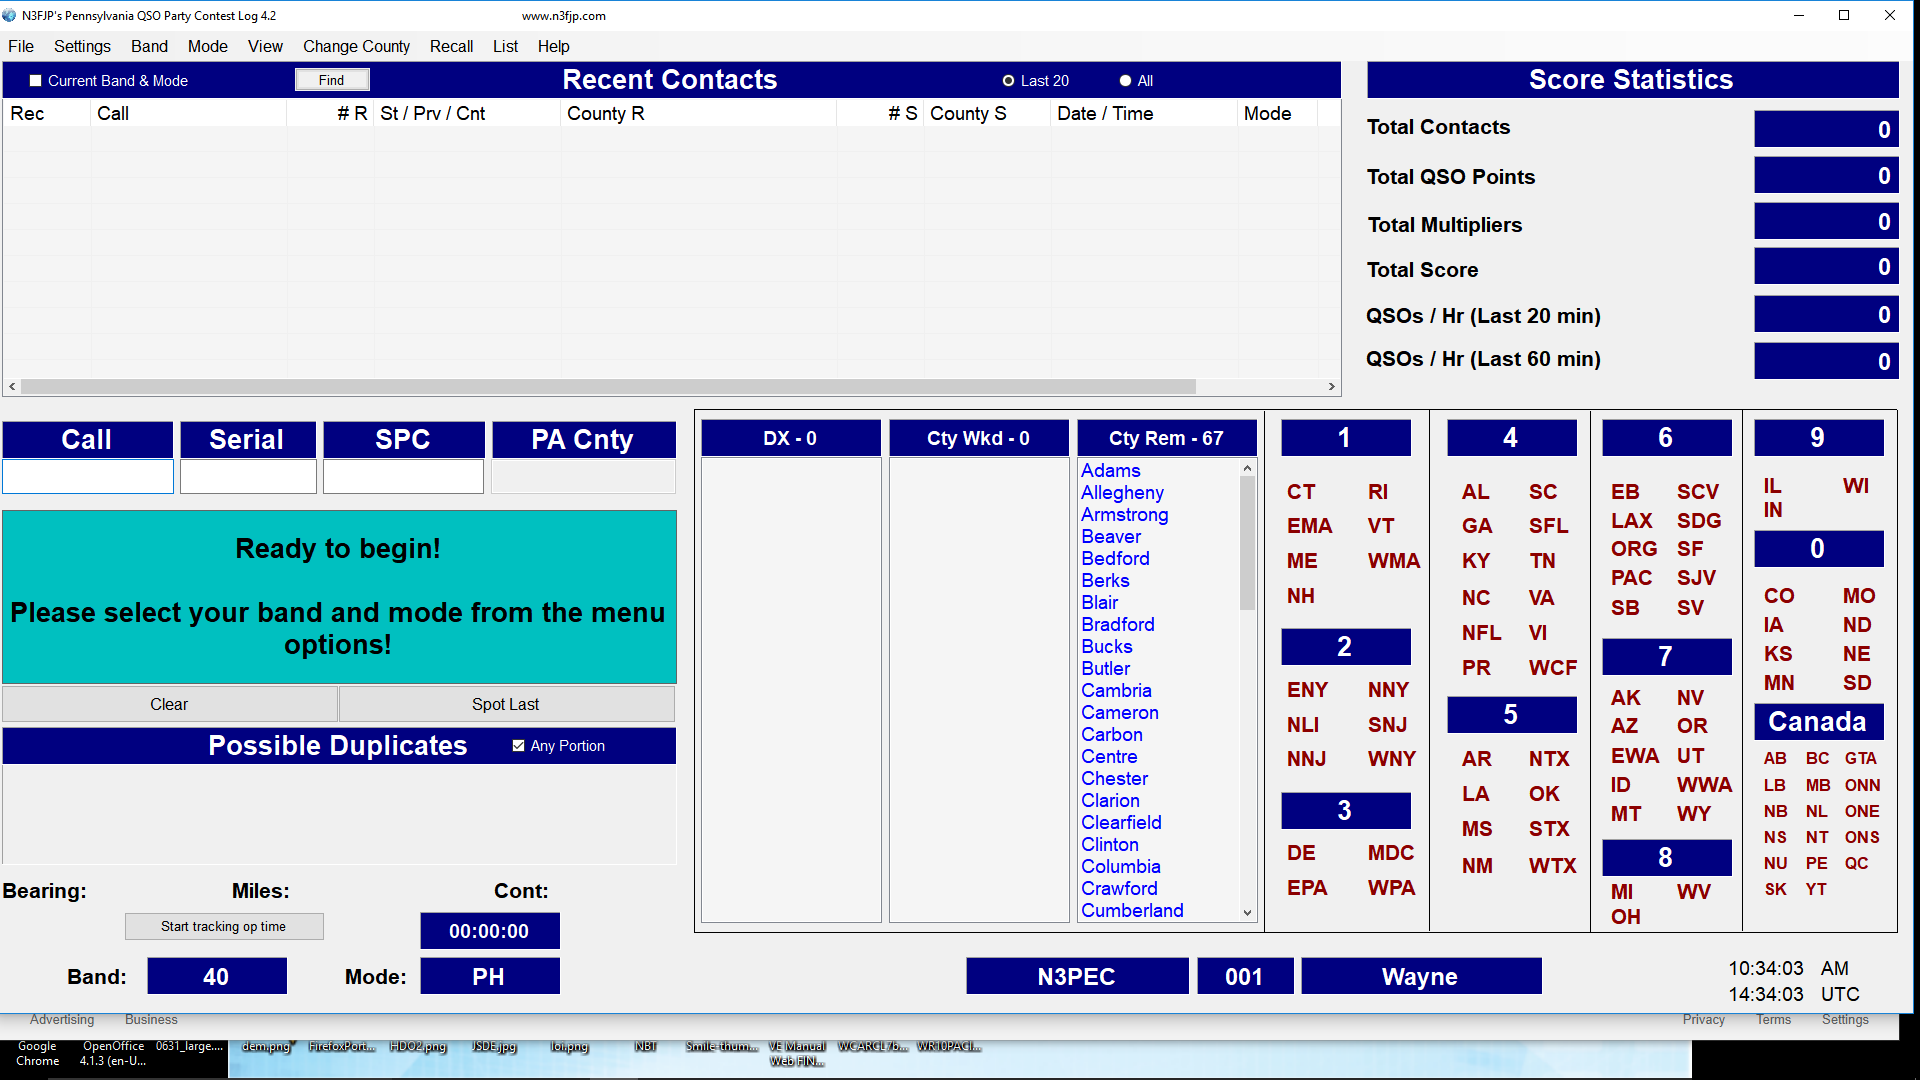Image resolution: width=1920 pixels, height=1080 pixels.
Task: Click into the Call entry field
Action: 88,477
